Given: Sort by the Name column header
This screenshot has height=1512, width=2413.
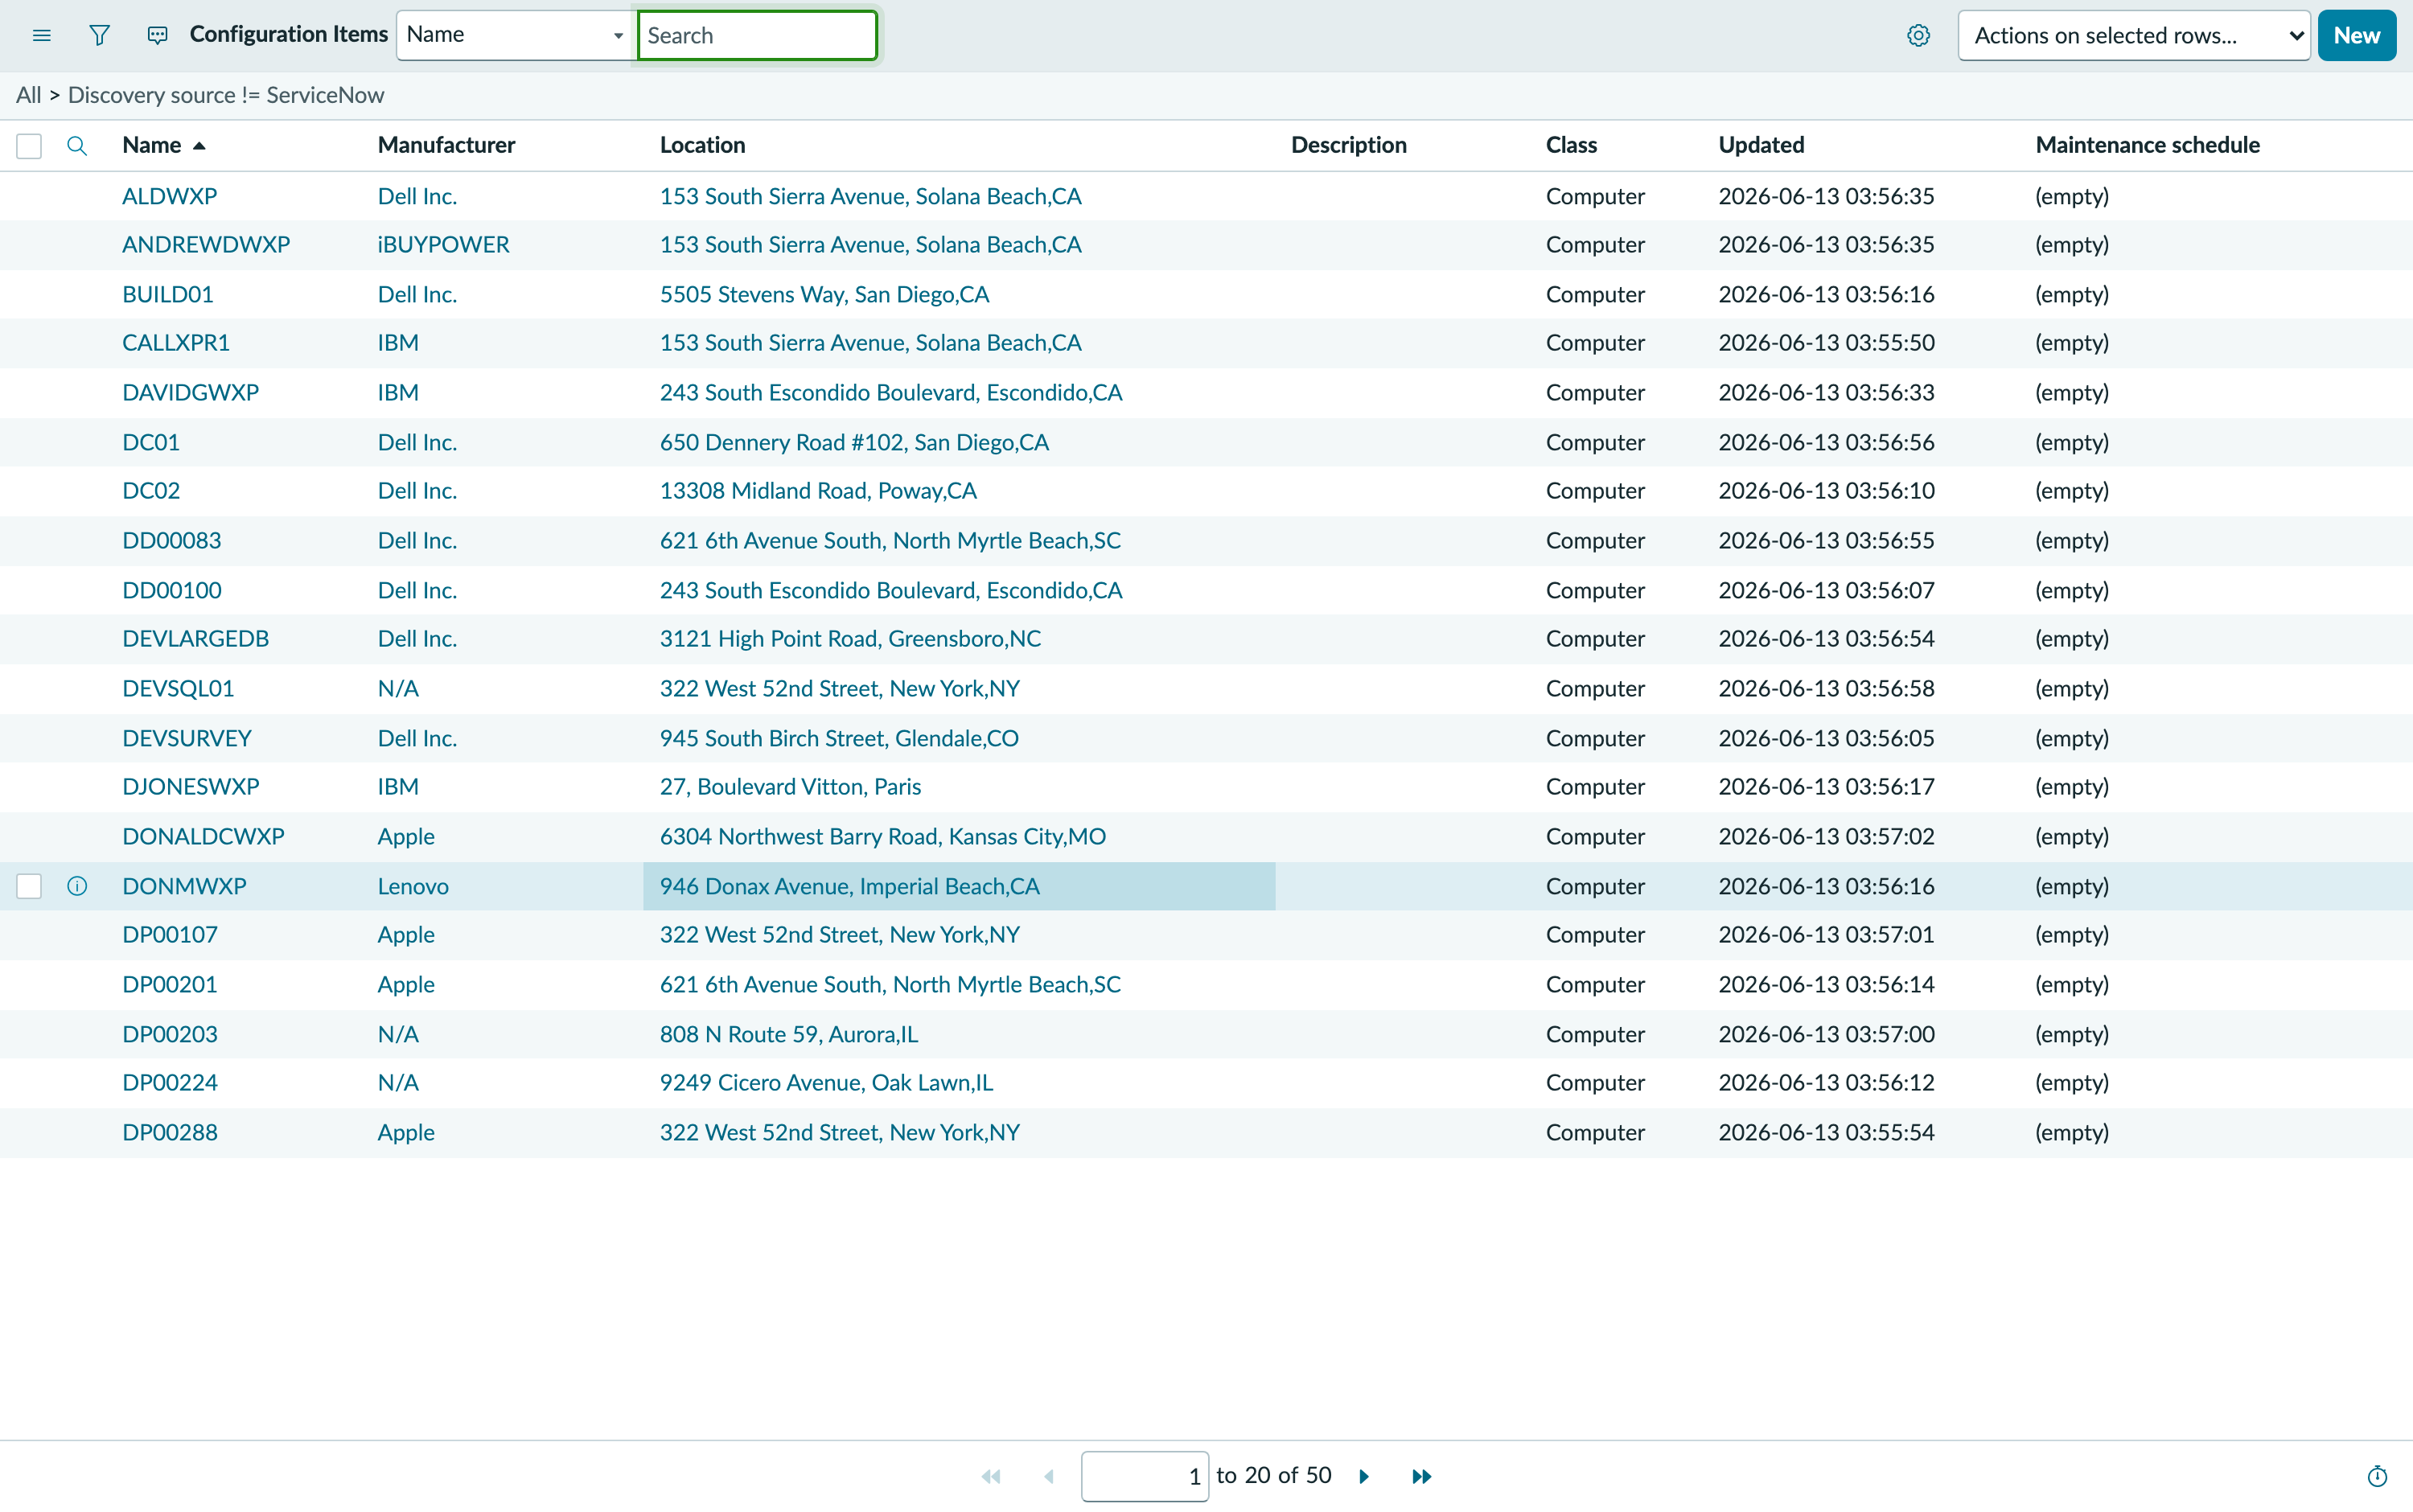Looking at the screenshot, I should tap(152, 145).
